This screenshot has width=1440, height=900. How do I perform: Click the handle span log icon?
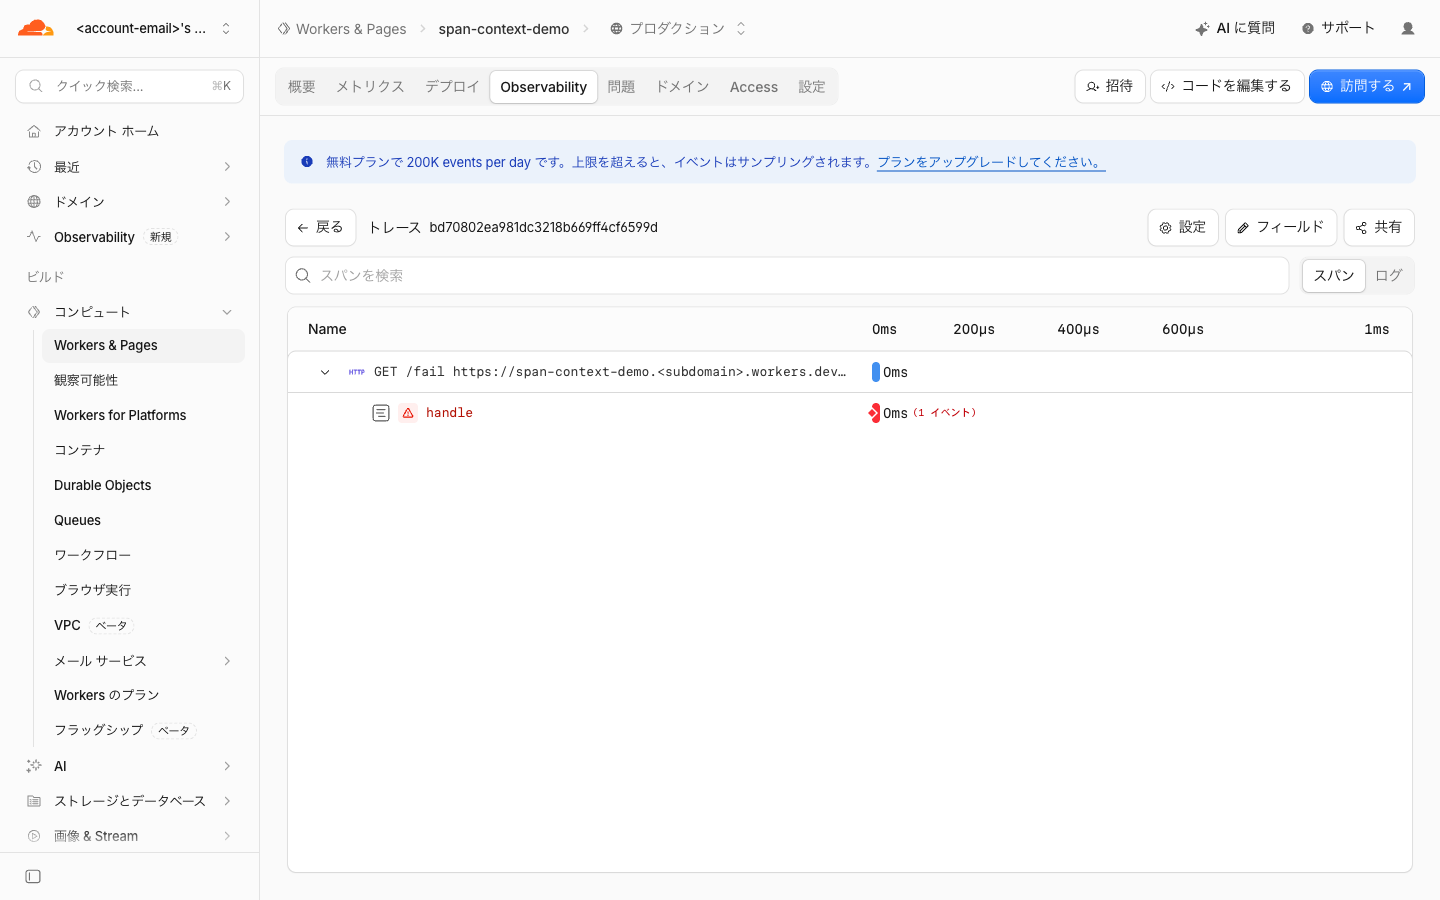(381, 413)
